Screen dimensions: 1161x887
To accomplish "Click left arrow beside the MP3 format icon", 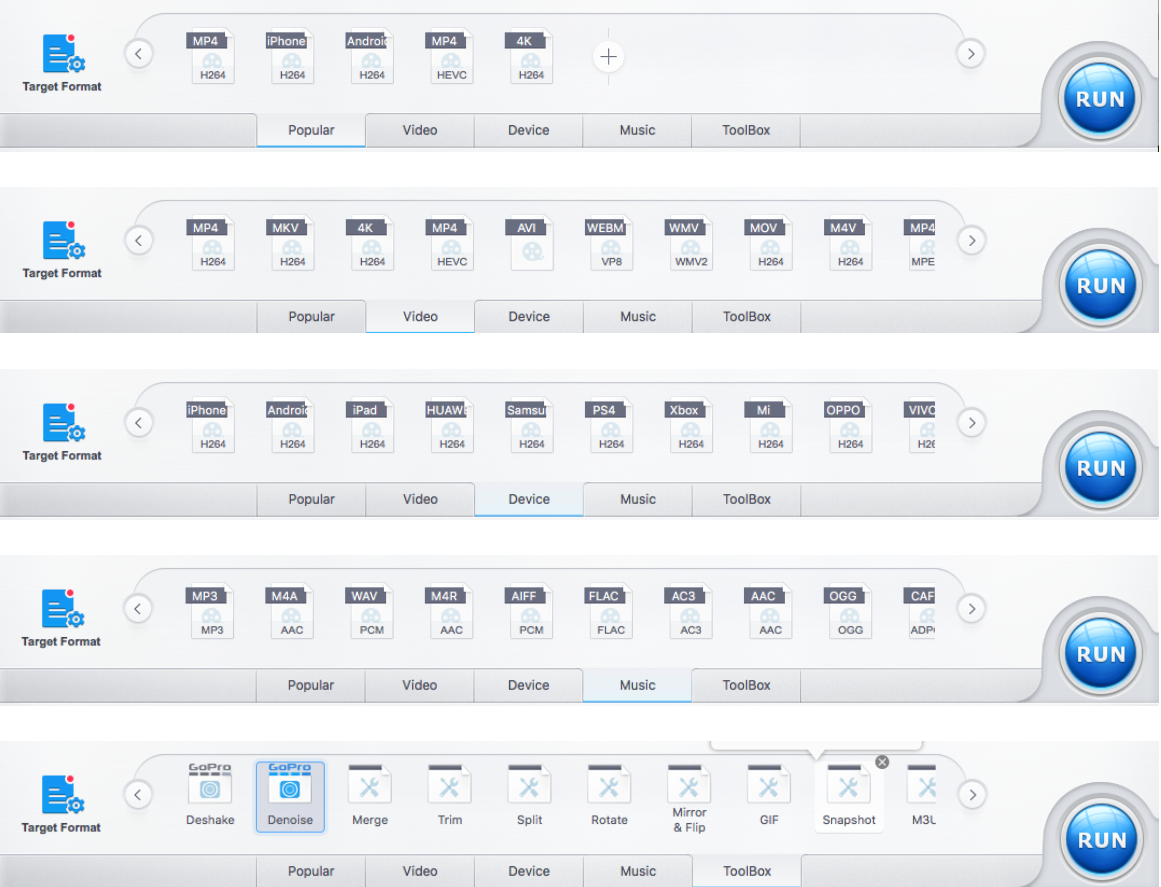I will (x=138, y=609).
